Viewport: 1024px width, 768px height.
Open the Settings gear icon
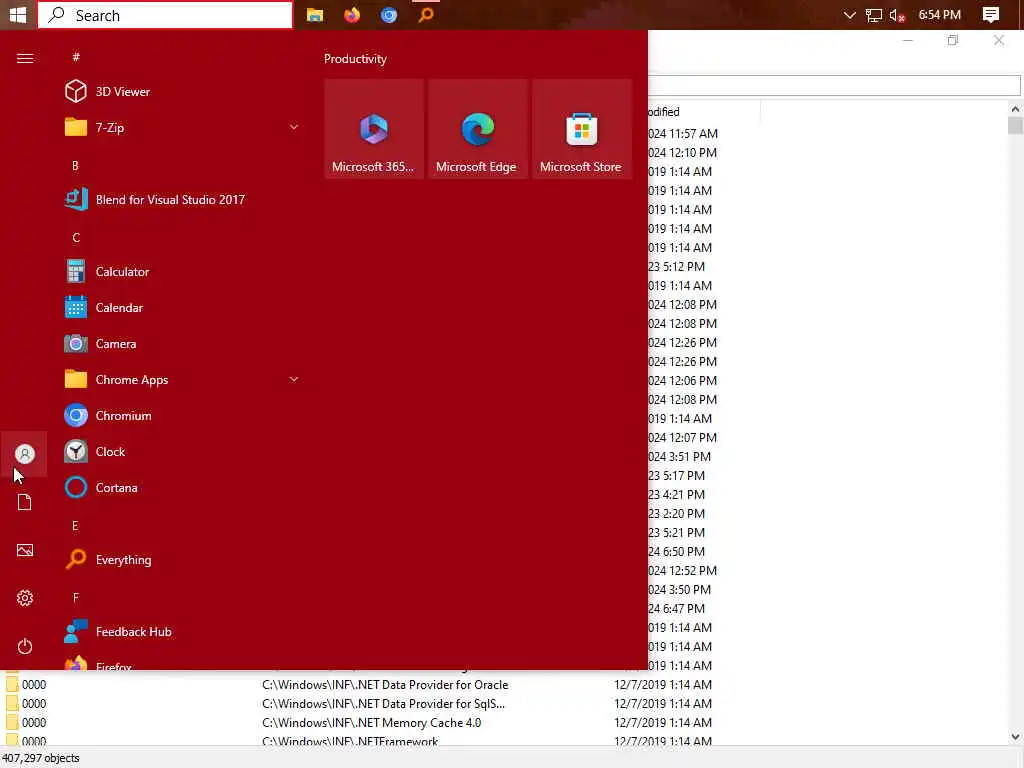click(25, 598)
